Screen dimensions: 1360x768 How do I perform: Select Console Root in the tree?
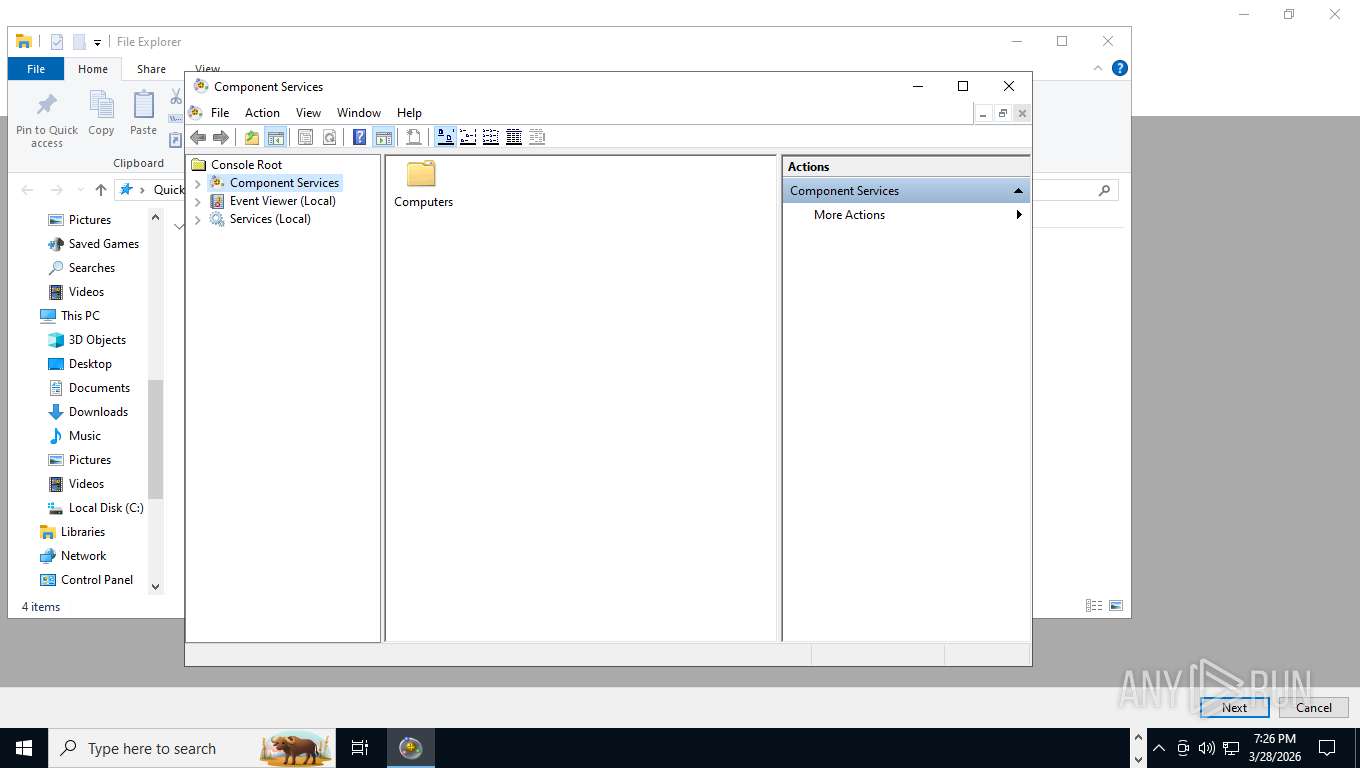[x=246, y=165]
